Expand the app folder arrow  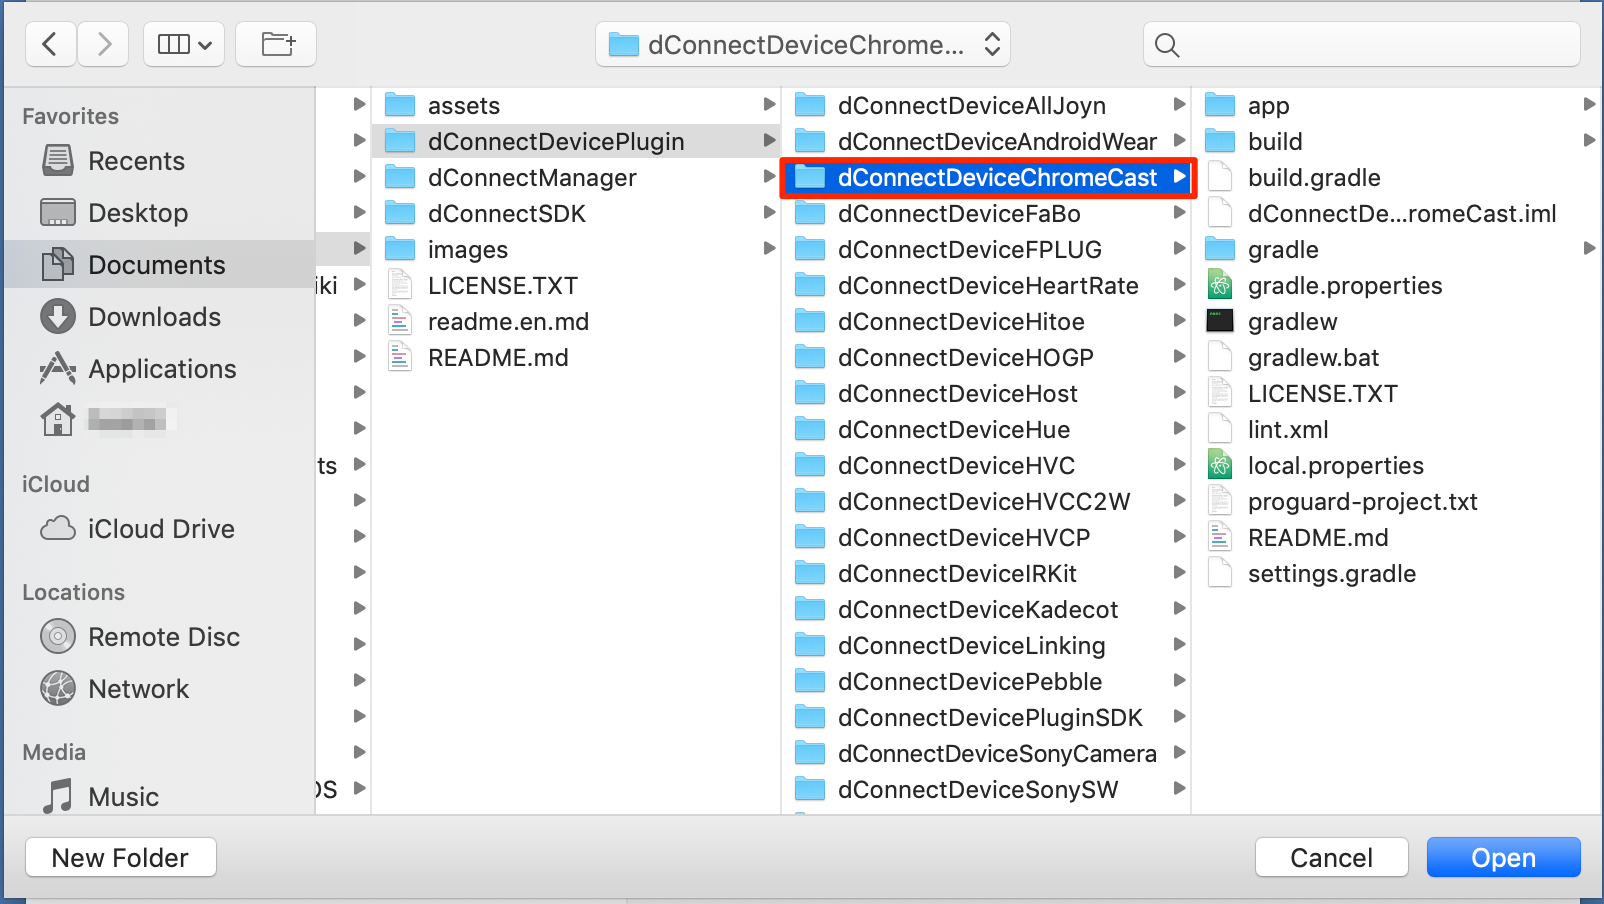1589,105
